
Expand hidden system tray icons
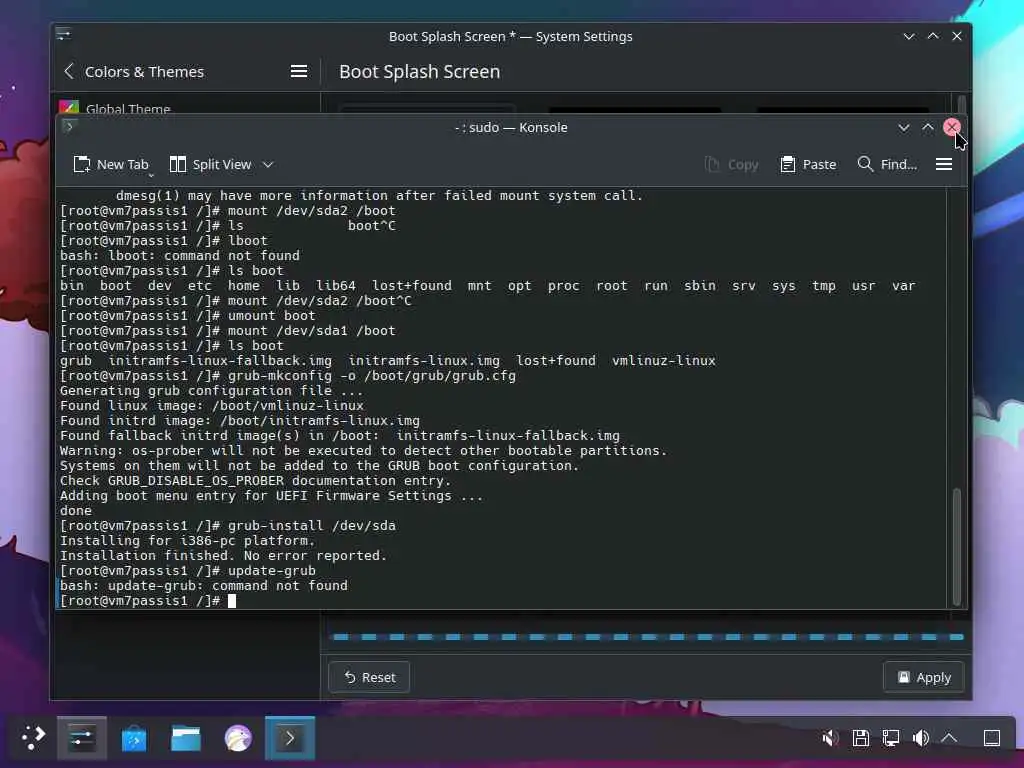click(949, 738)
